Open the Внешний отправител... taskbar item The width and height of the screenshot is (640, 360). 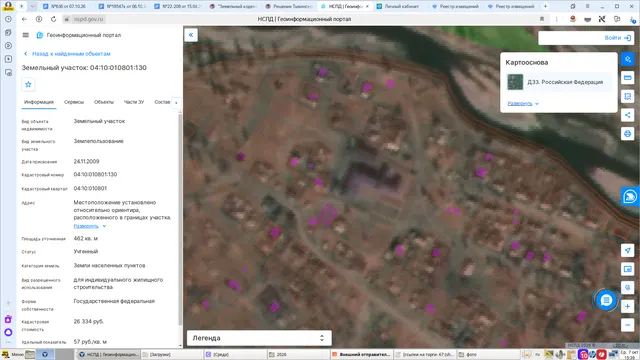click(361, 354)
